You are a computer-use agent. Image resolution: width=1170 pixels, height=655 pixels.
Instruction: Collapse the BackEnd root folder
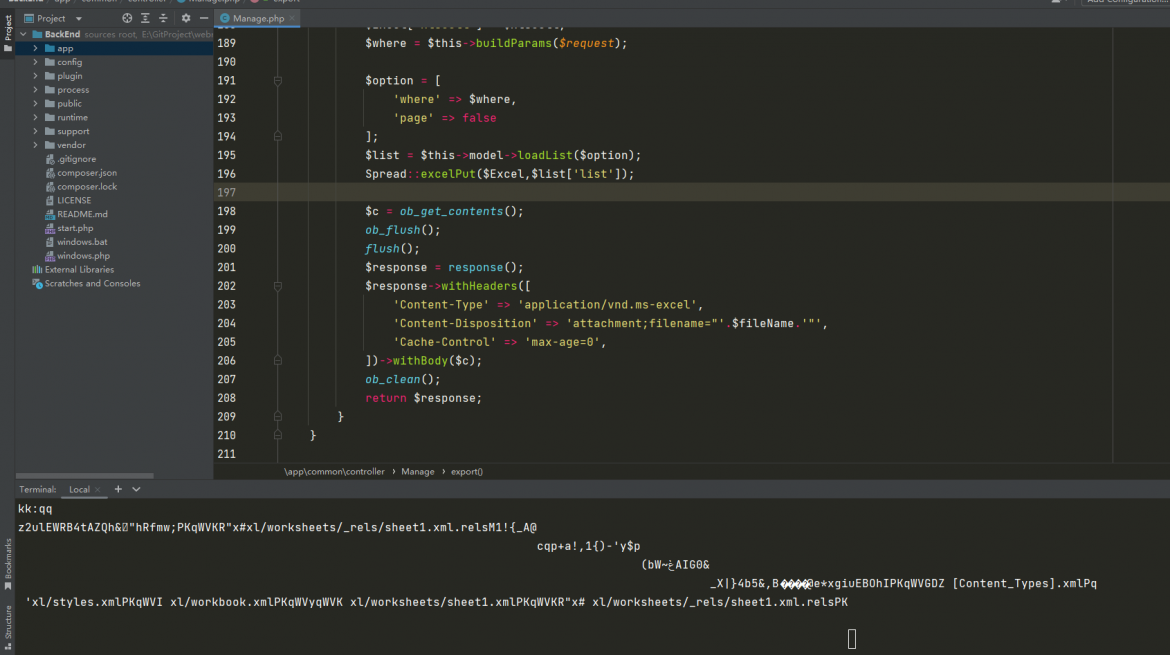24,34
